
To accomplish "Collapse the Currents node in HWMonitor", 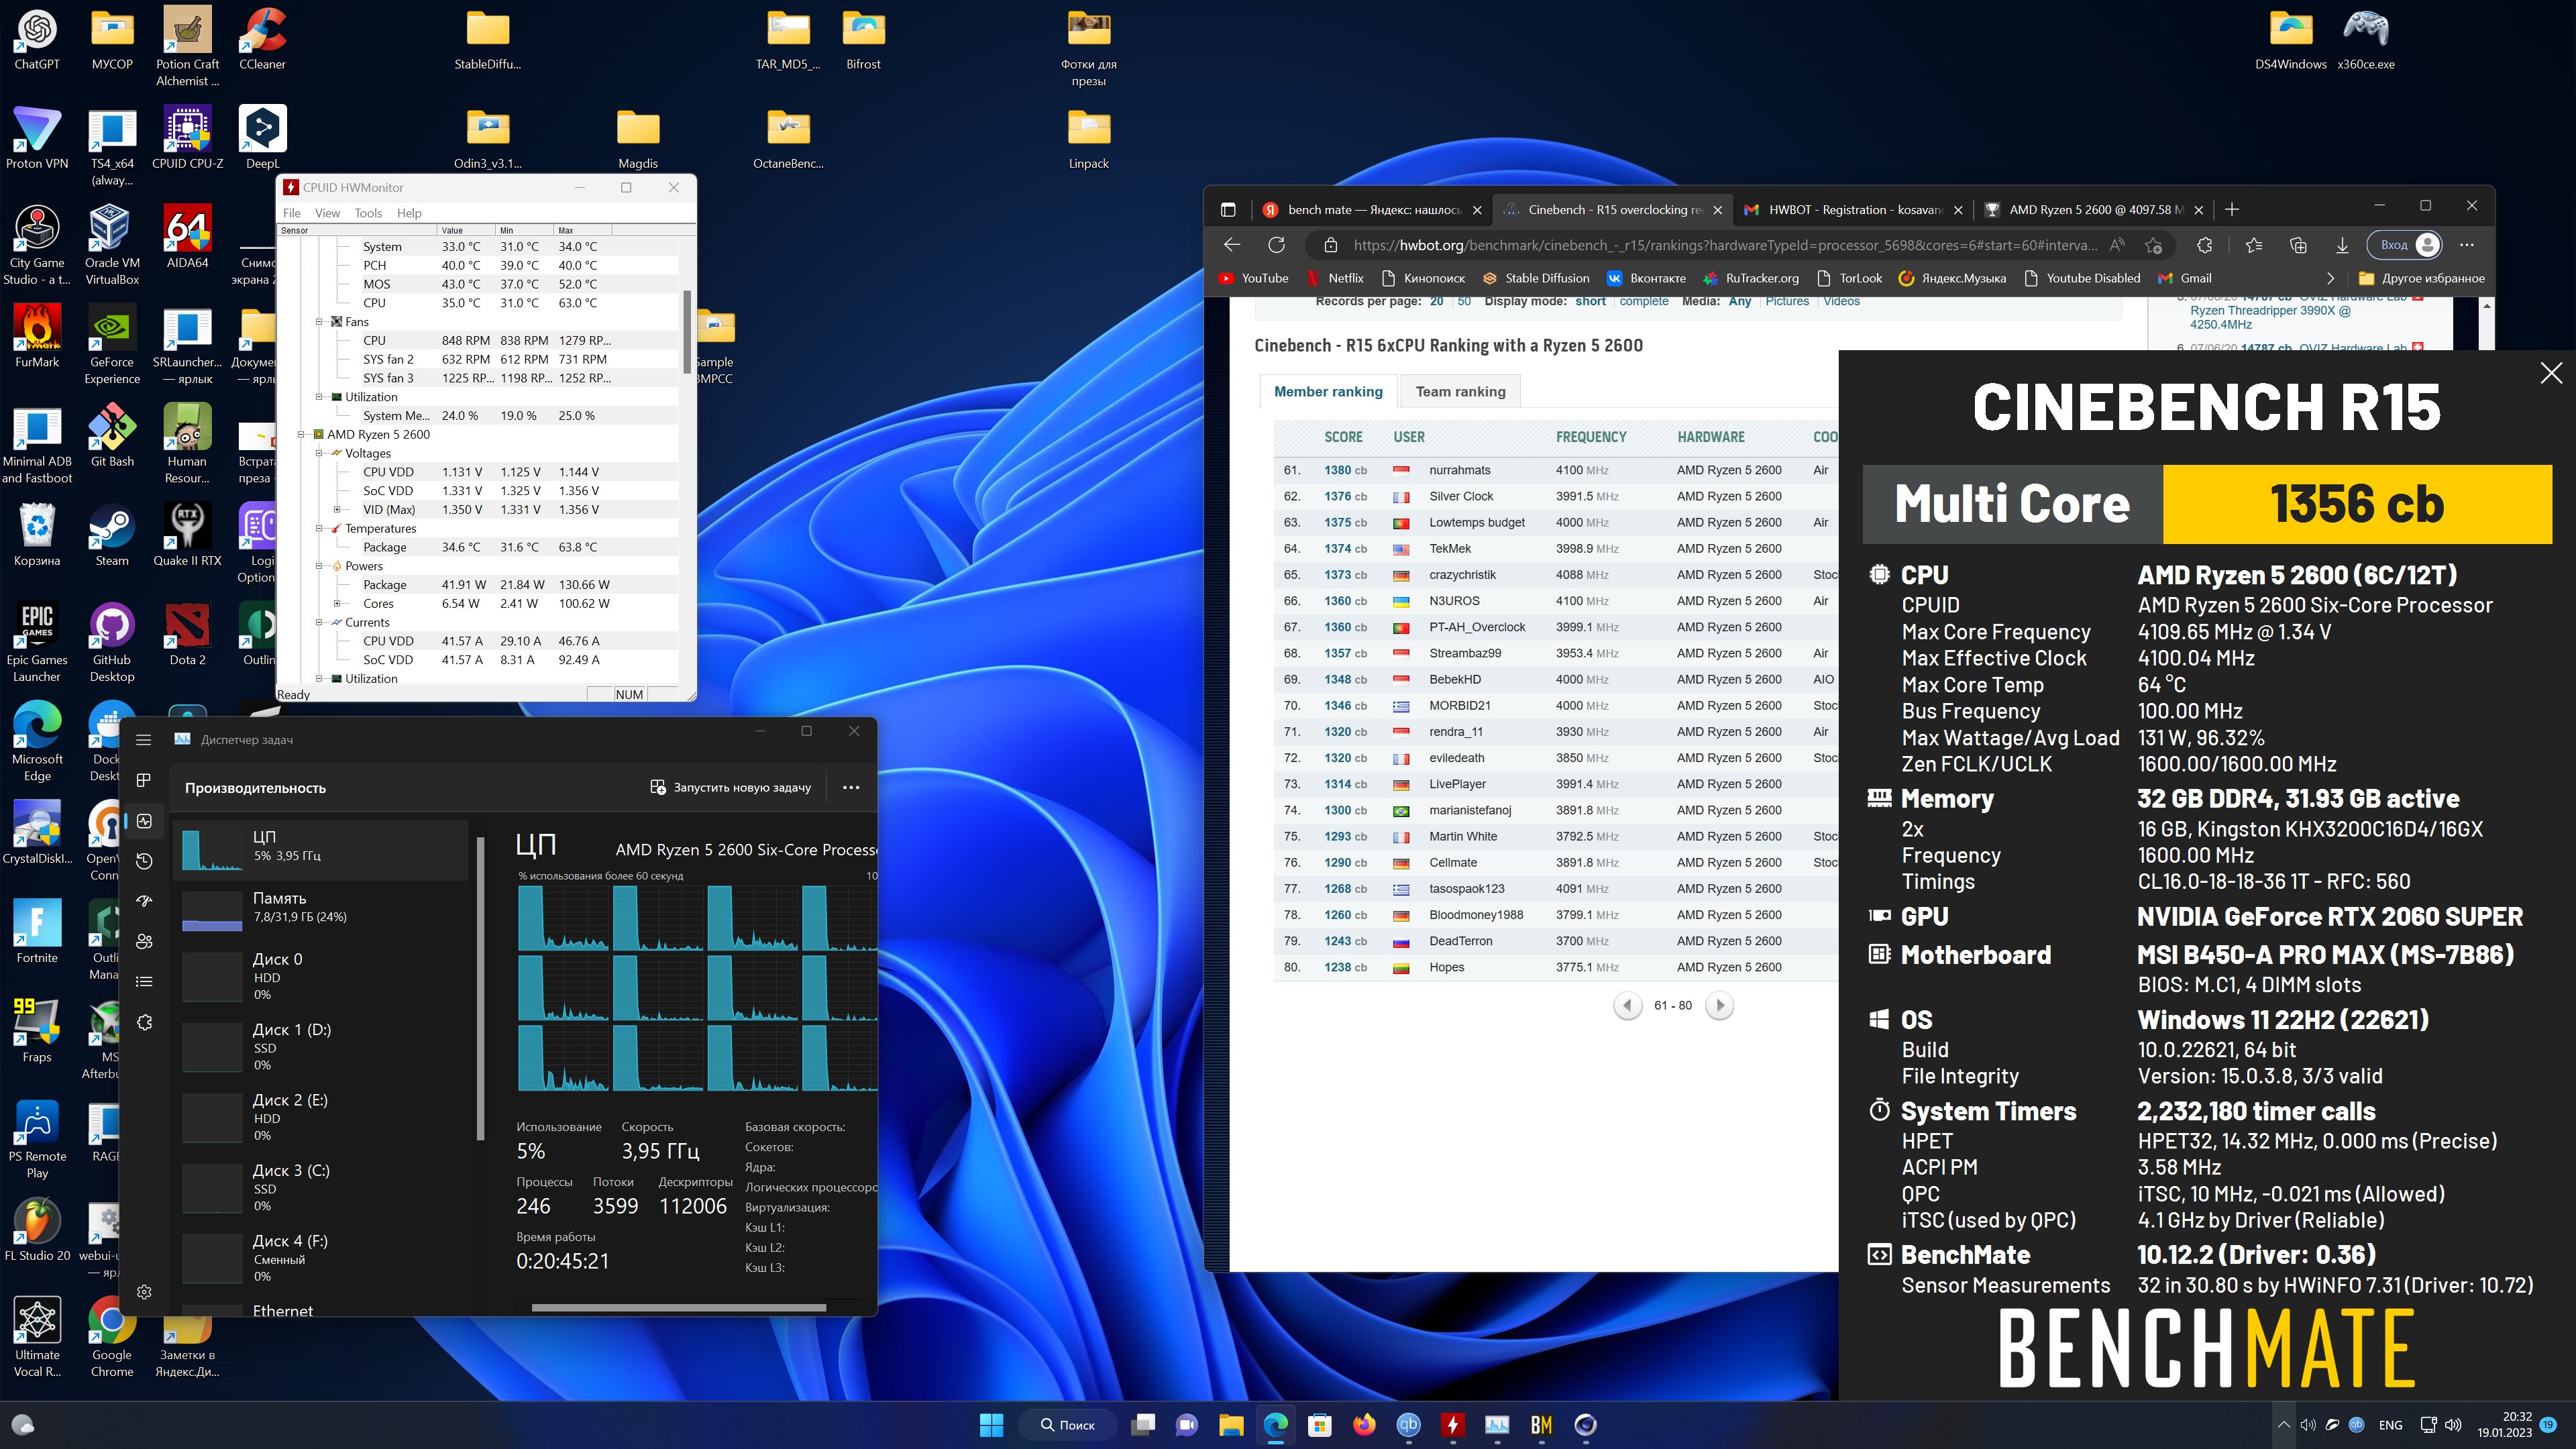I will coord(320,622).
